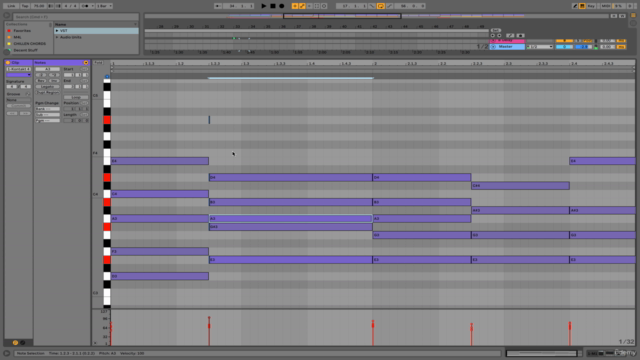Click time signature 4 / 4 field
The height and width of the screenshot is (360, 640).
tap(71, 6)
